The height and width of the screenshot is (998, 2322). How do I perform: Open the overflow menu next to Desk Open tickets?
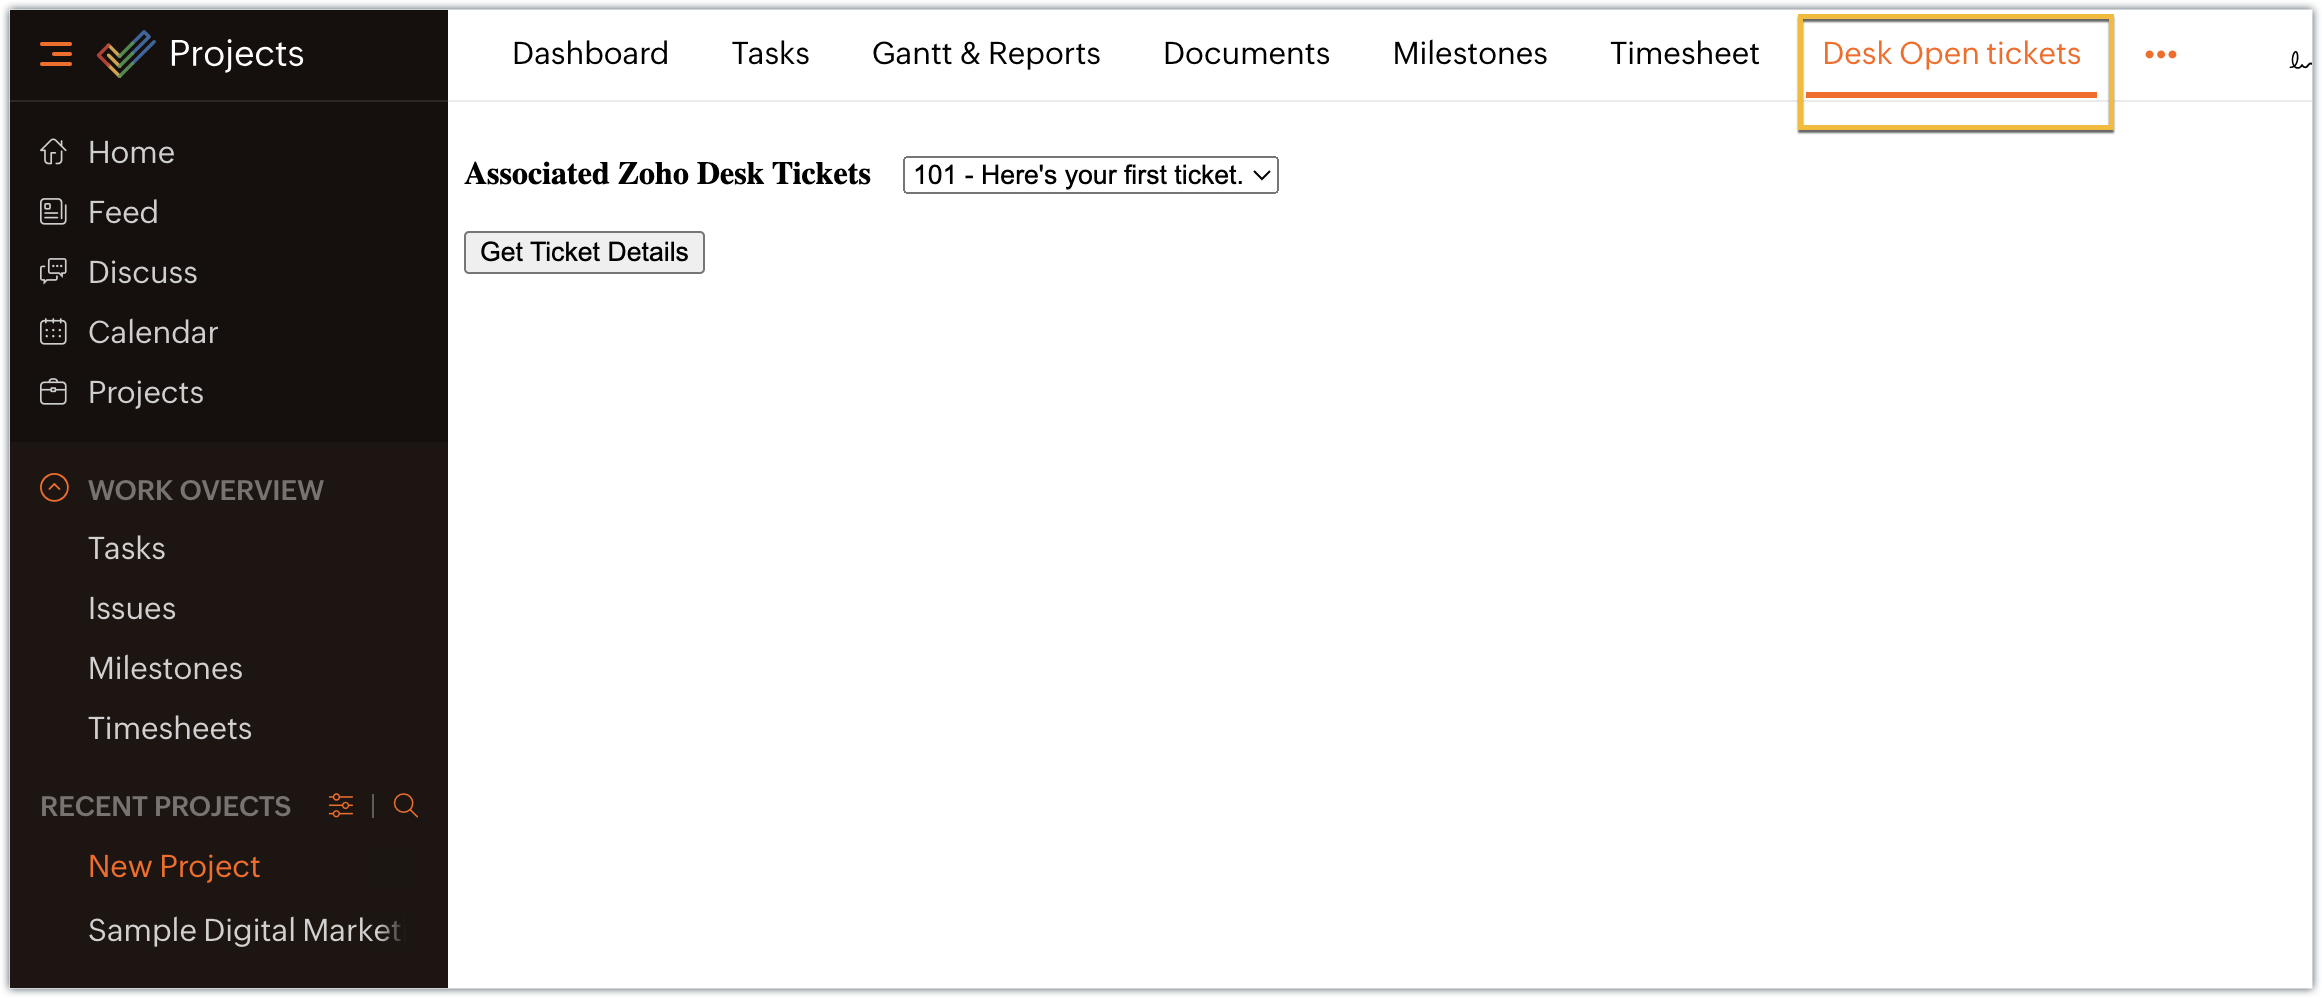click(x=2161, y=55)
